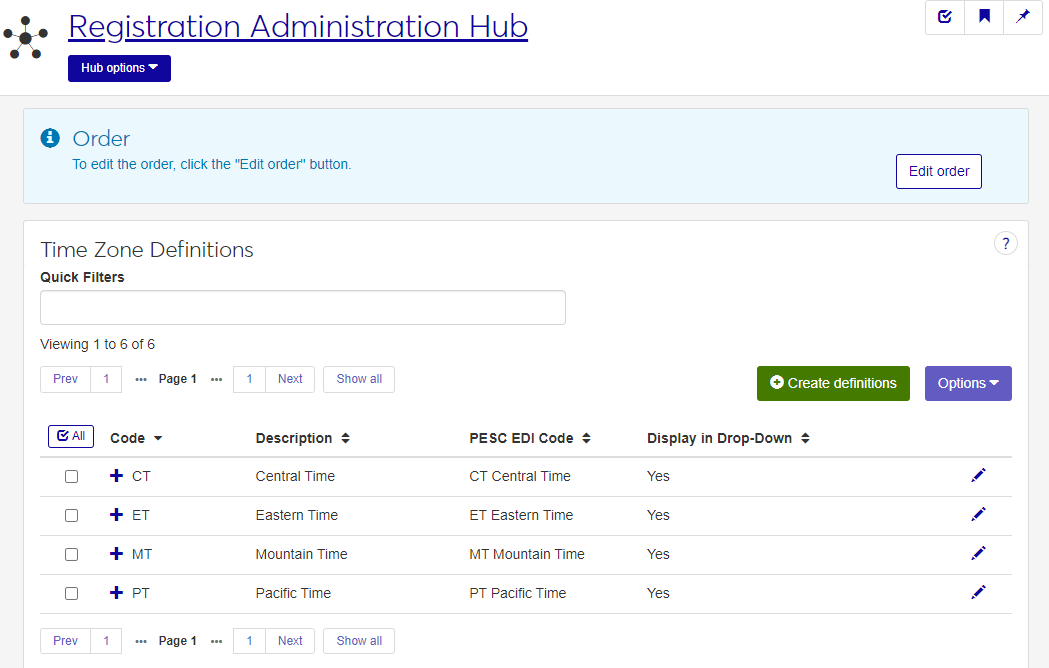The image size is (1049, 668).
Task: Click the bookmark icon in header
Action: 984,17
